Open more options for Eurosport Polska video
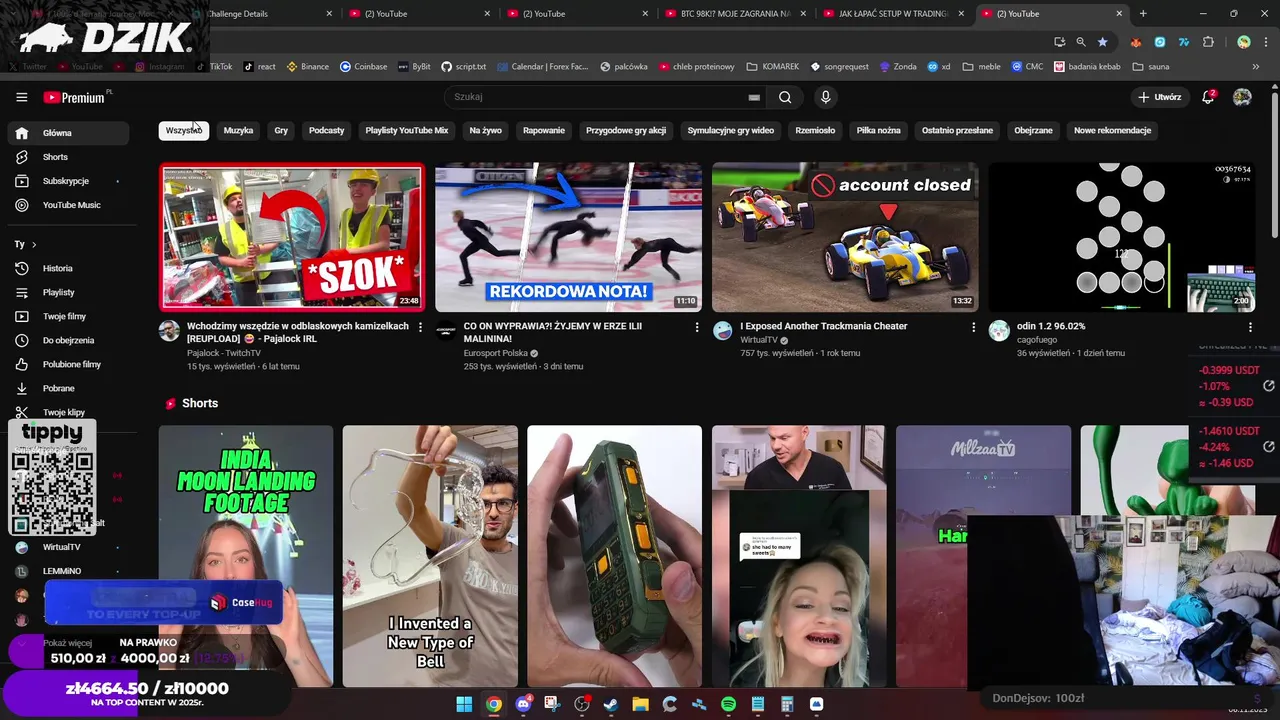Viewport: 1280px width, 720px height. (x=697, y=327)
